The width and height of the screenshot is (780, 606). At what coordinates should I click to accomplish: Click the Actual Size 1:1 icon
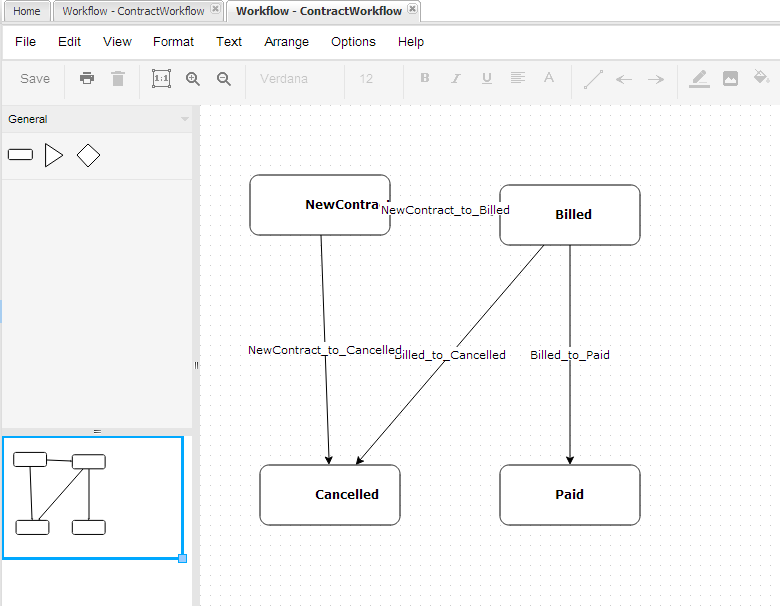click(161, 79)
